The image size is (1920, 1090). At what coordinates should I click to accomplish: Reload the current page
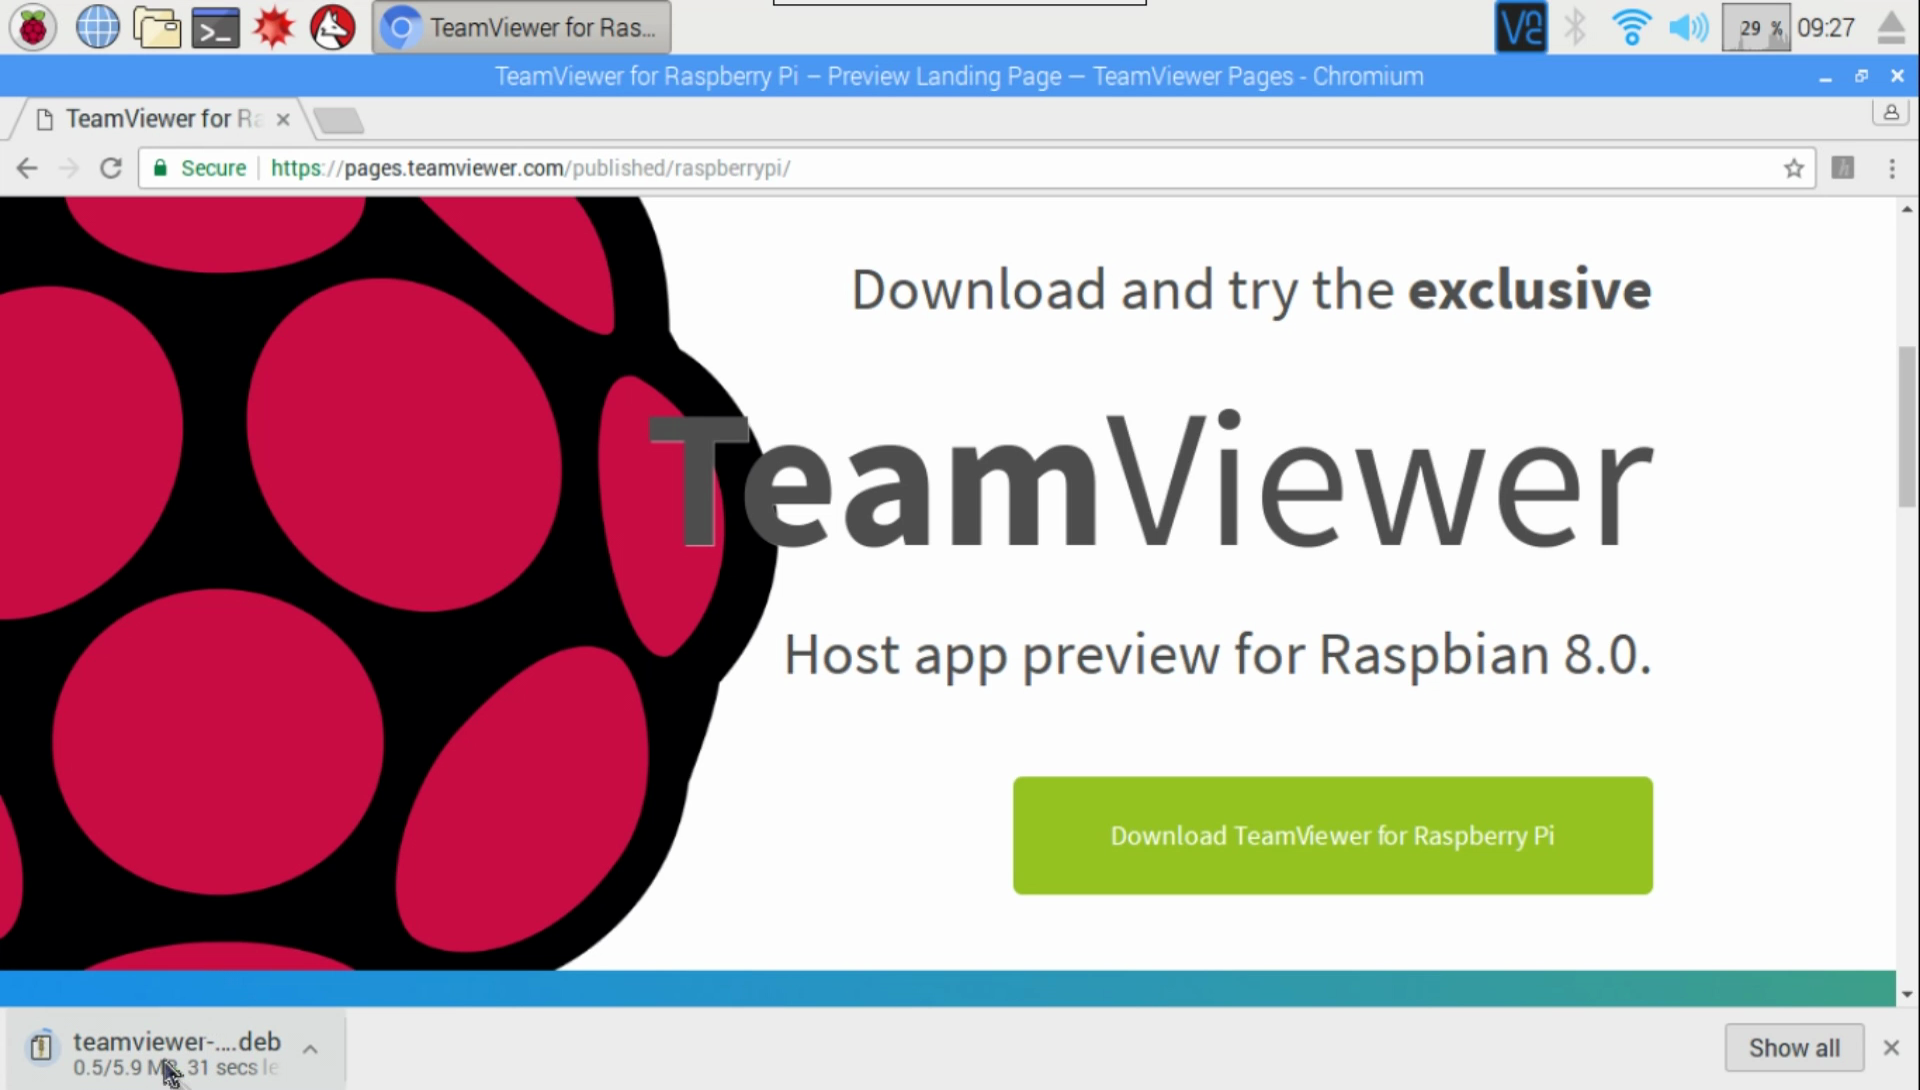coord(111,168)
